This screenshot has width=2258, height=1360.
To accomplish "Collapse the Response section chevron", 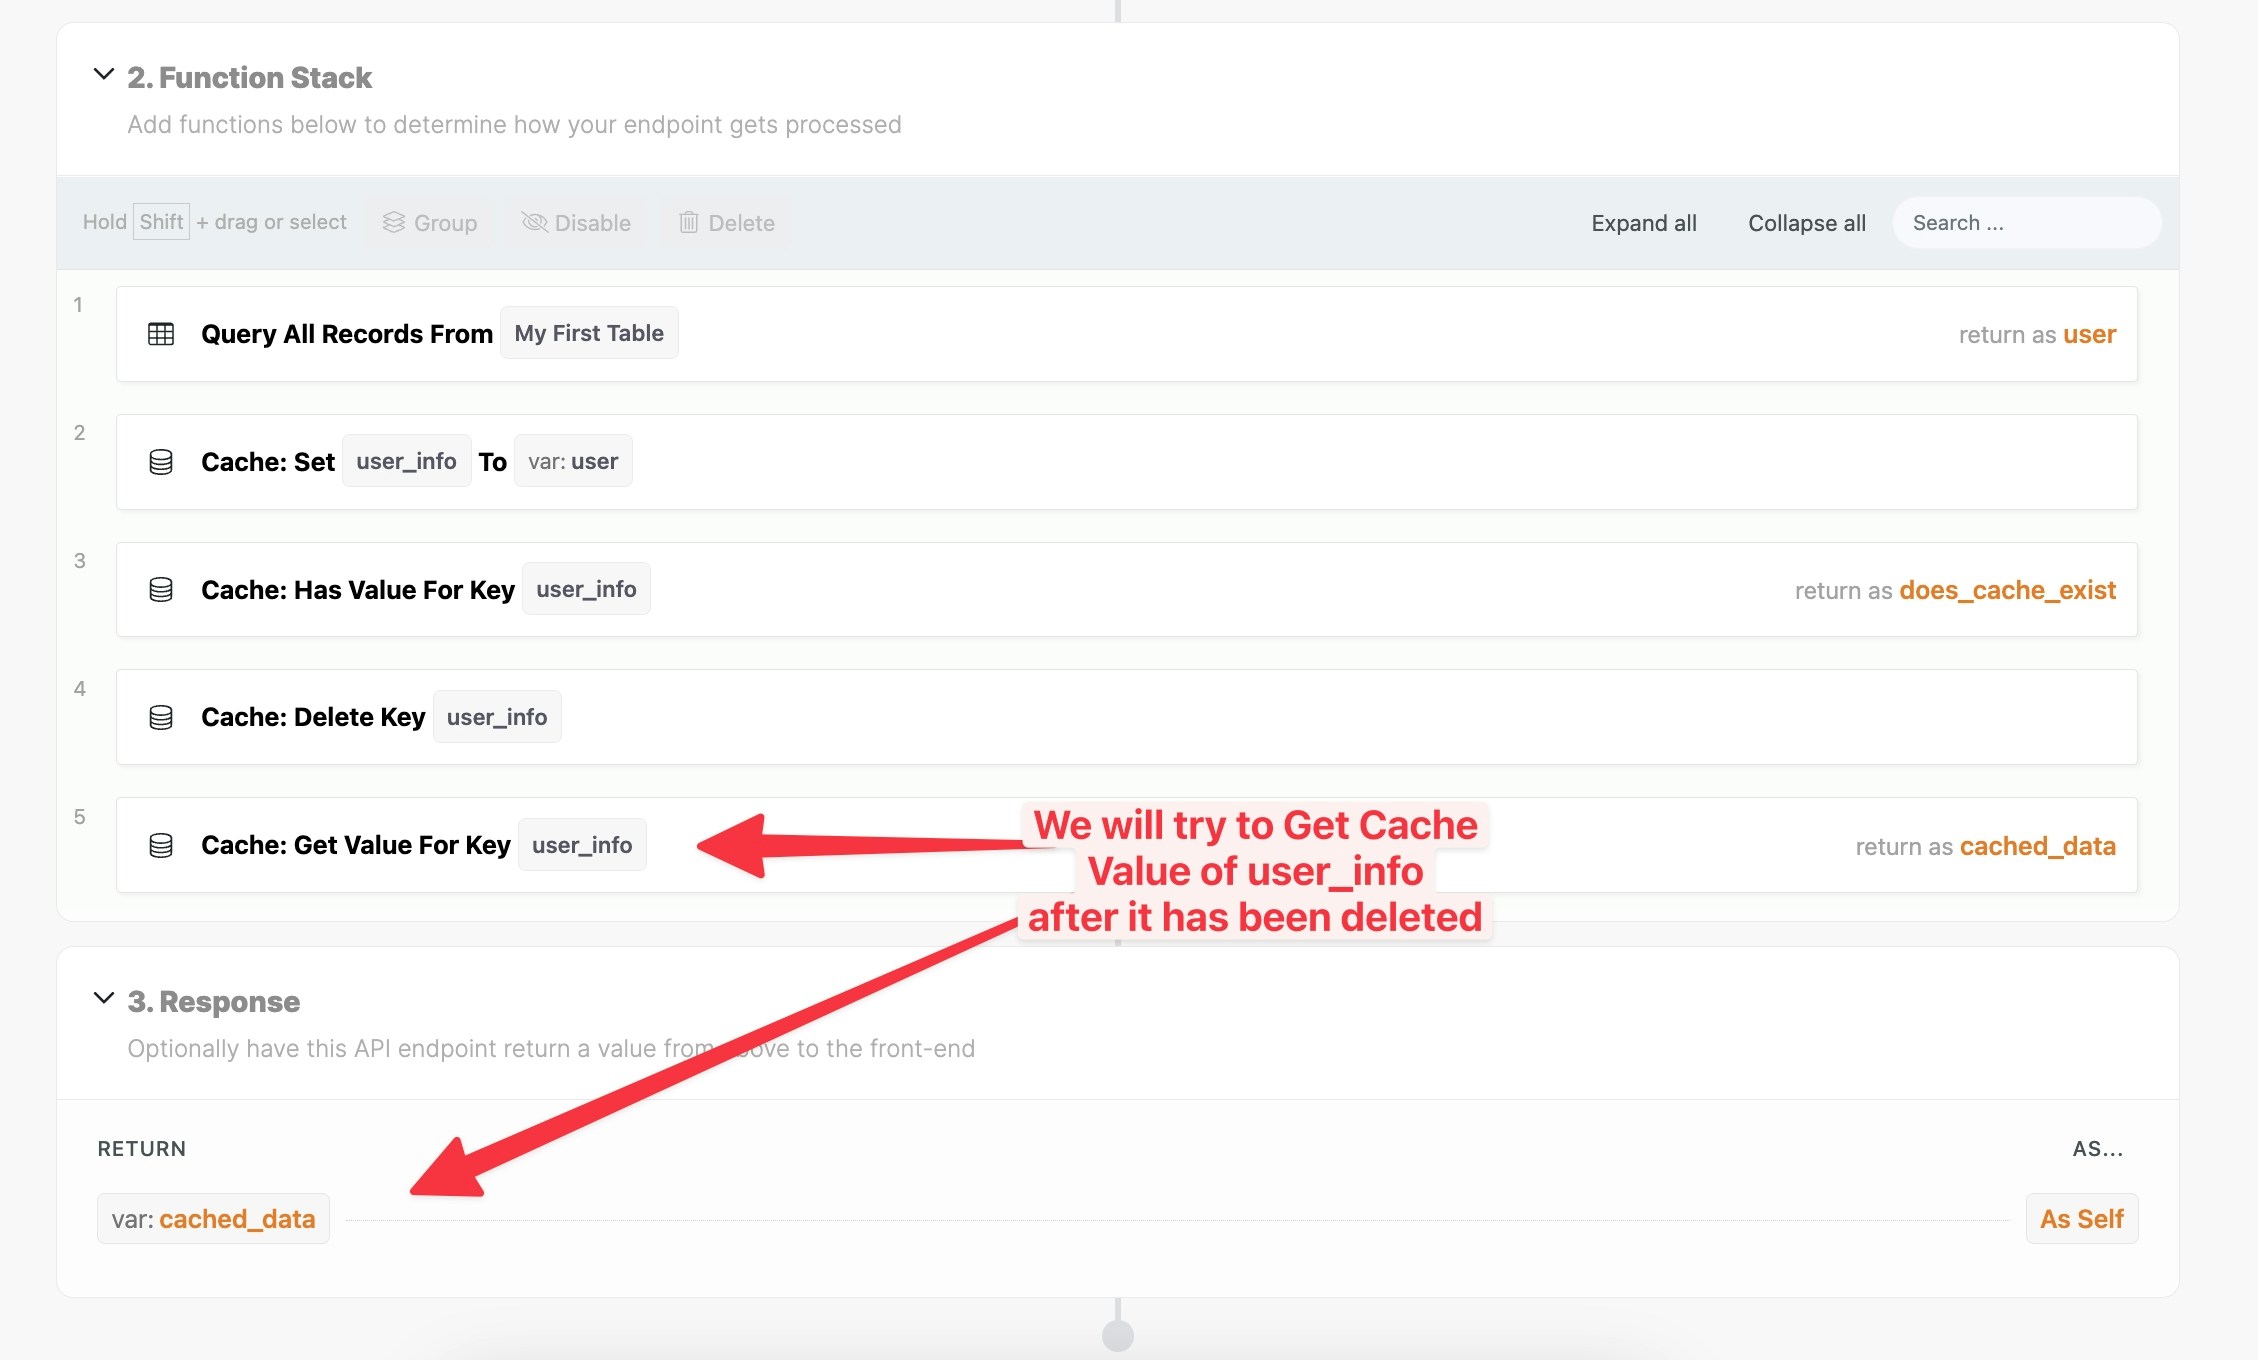I will pos(104,999).
